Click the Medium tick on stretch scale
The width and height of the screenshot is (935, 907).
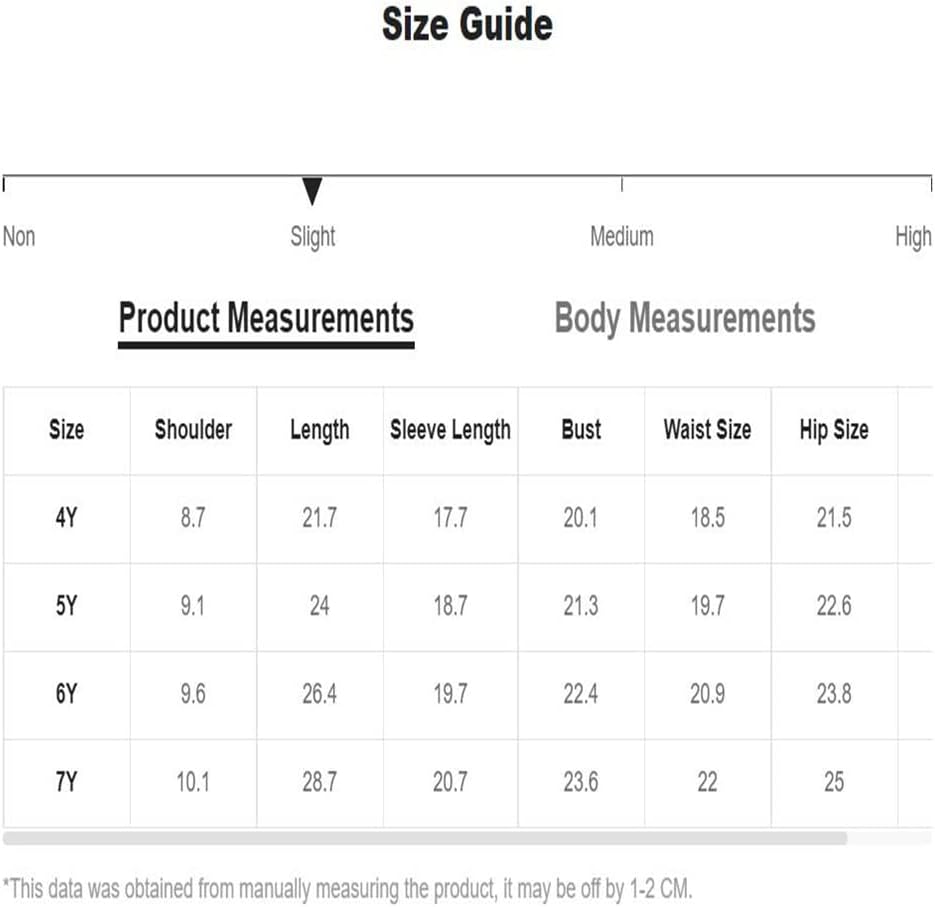(x=621, y=184)
